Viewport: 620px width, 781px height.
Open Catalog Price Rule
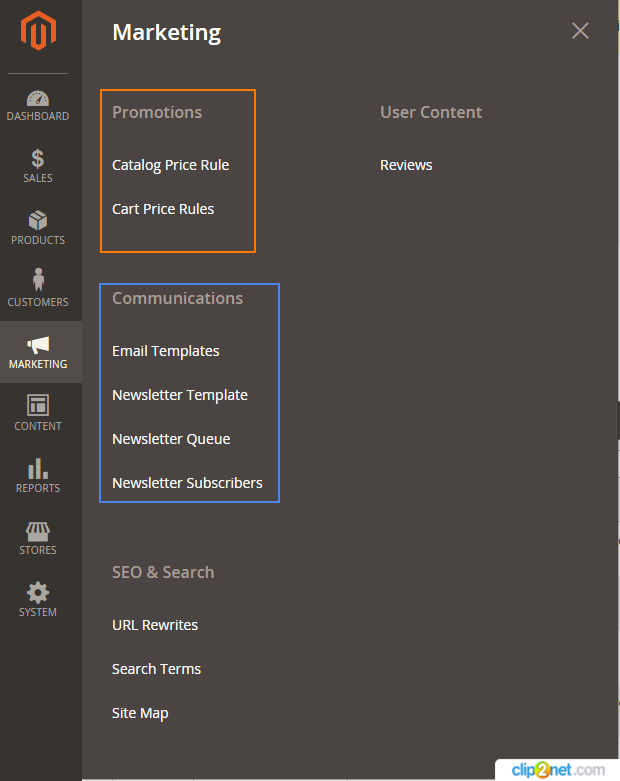(170, 165)
